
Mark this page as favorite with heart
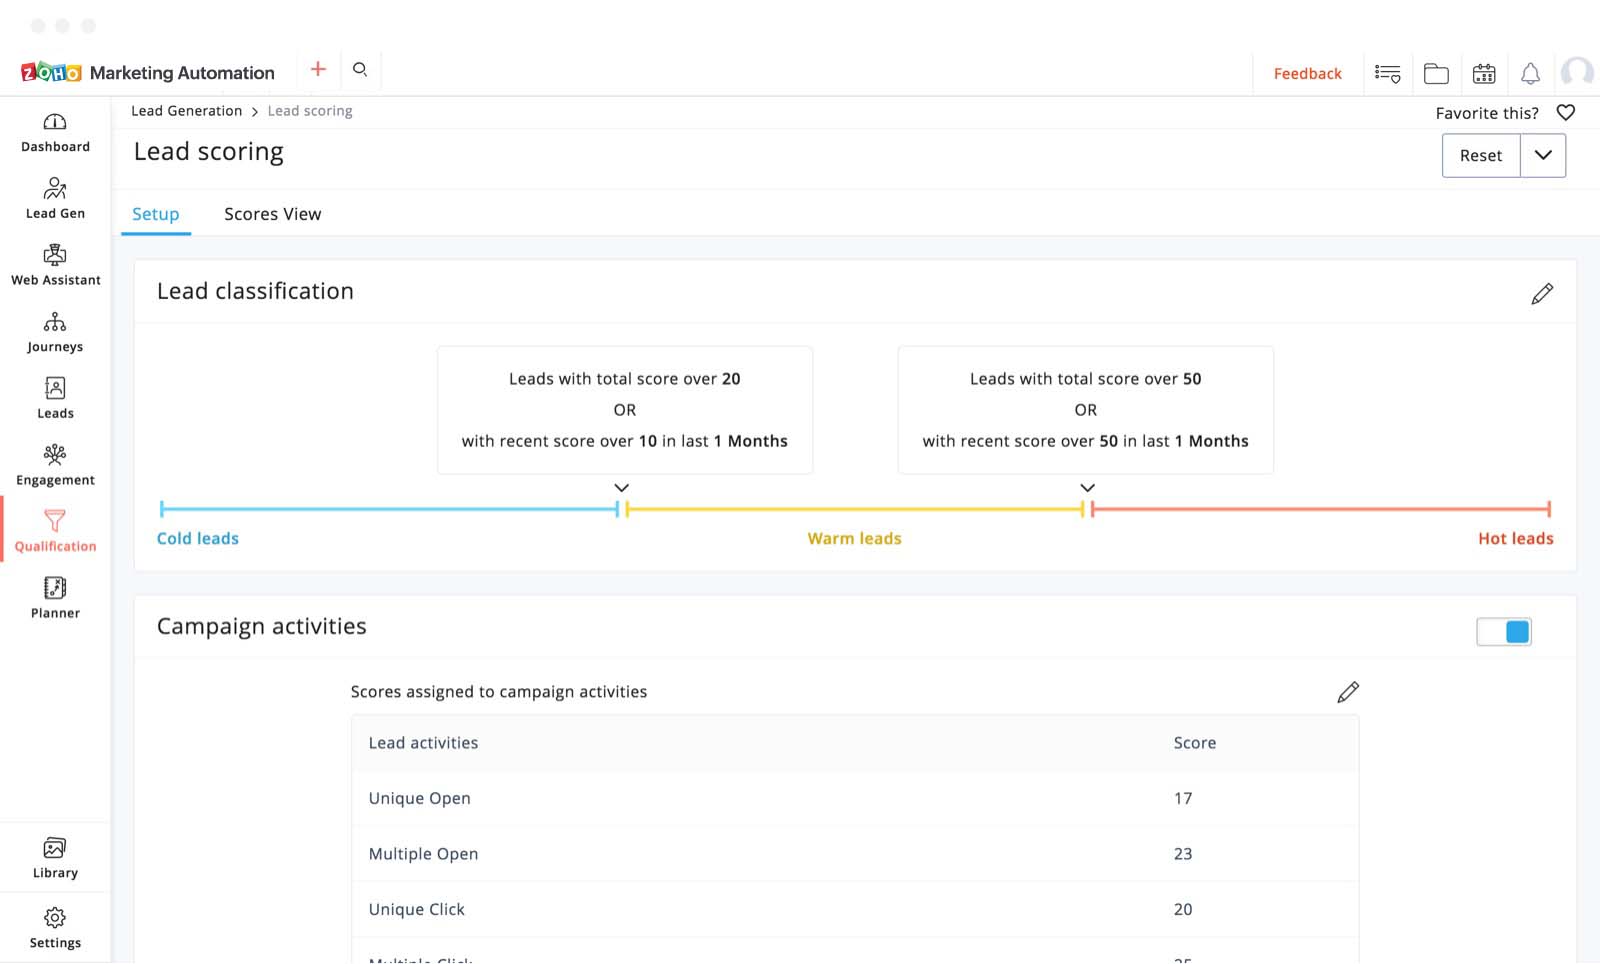(x=1566, y=113)
